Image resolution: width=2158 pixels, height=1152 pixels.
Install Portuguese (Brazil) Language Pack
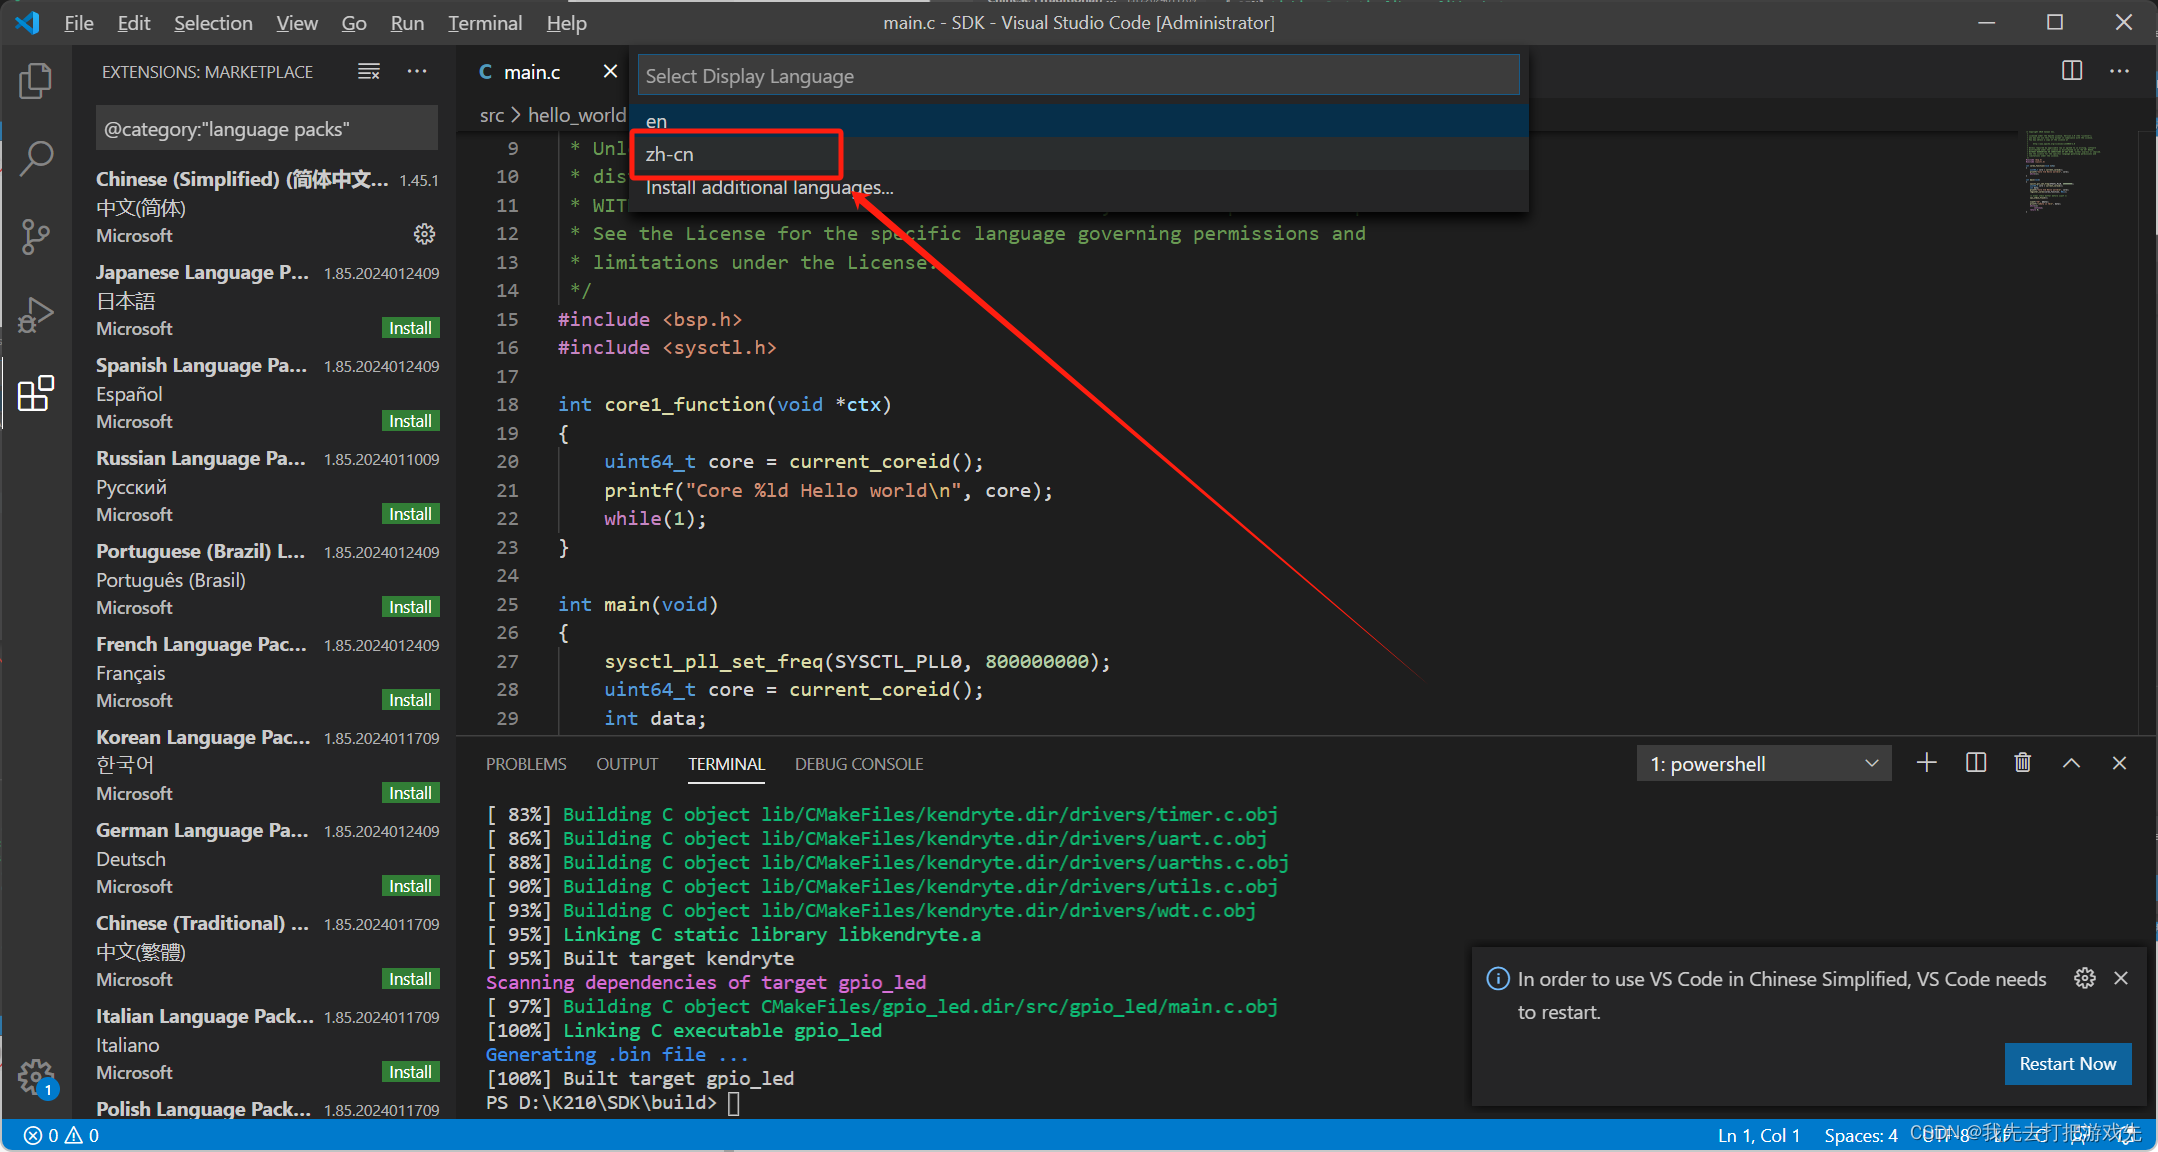411,607
